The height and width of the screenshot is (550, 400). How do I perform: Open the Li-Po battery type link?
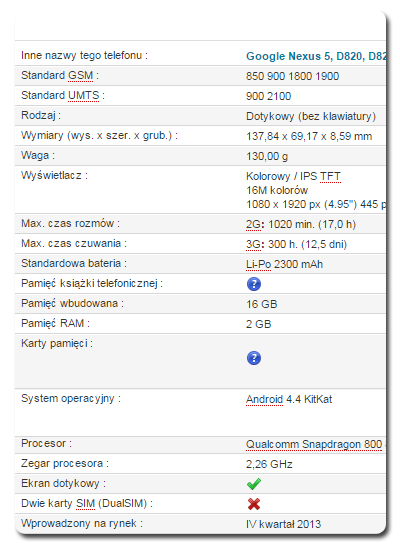tap(258, 264)
